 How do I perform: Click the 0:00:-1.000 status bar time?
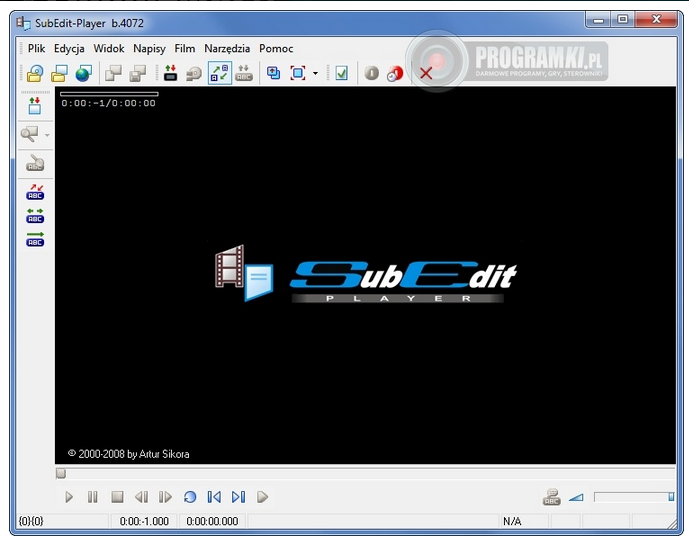(x=144, y=521)
